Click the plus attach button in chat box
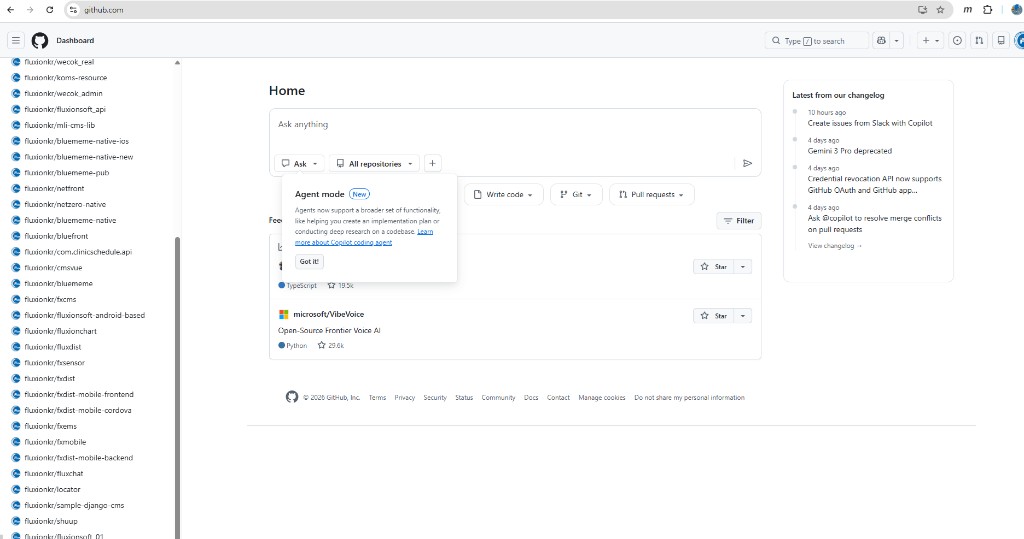Viewport: 1024px width, 539px height. [432, 163]
